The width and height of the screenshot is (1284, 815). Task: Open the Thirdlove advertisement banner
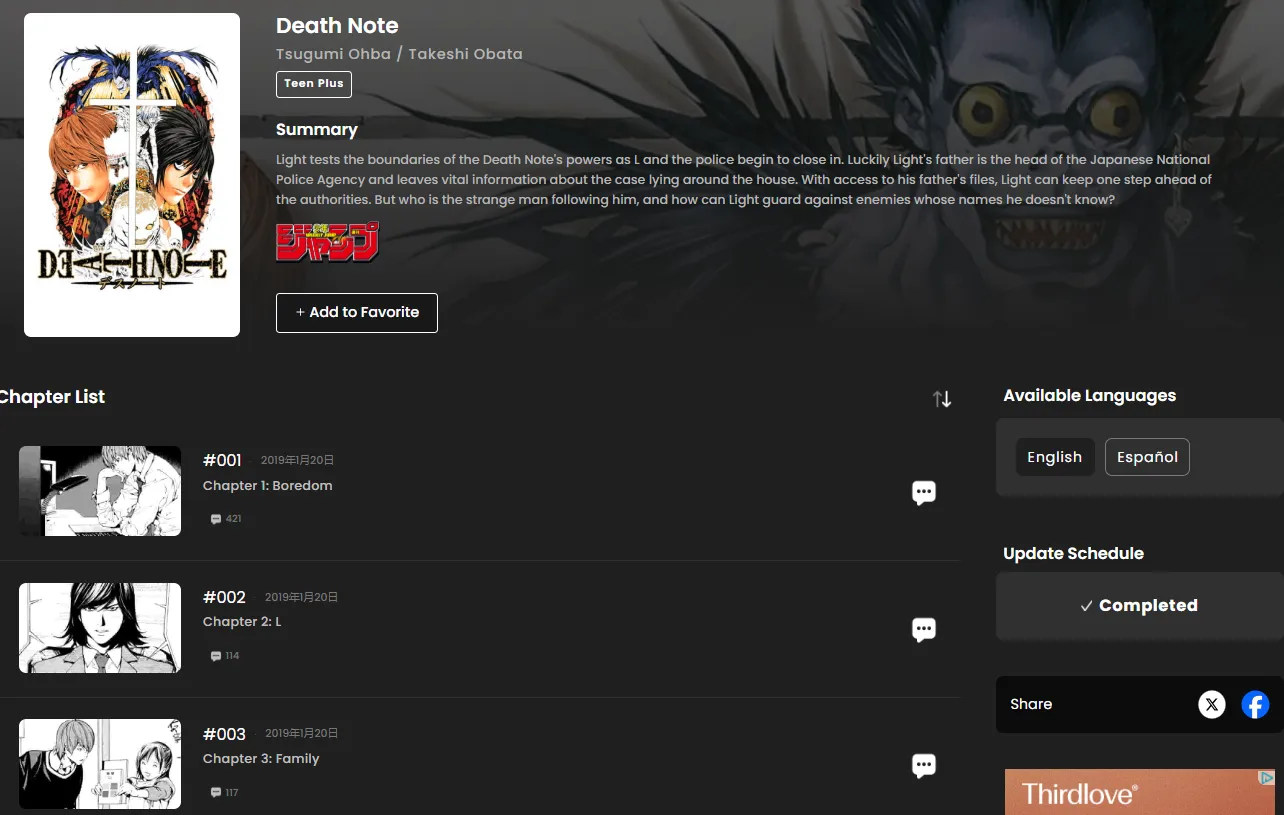coord(1139,792)
